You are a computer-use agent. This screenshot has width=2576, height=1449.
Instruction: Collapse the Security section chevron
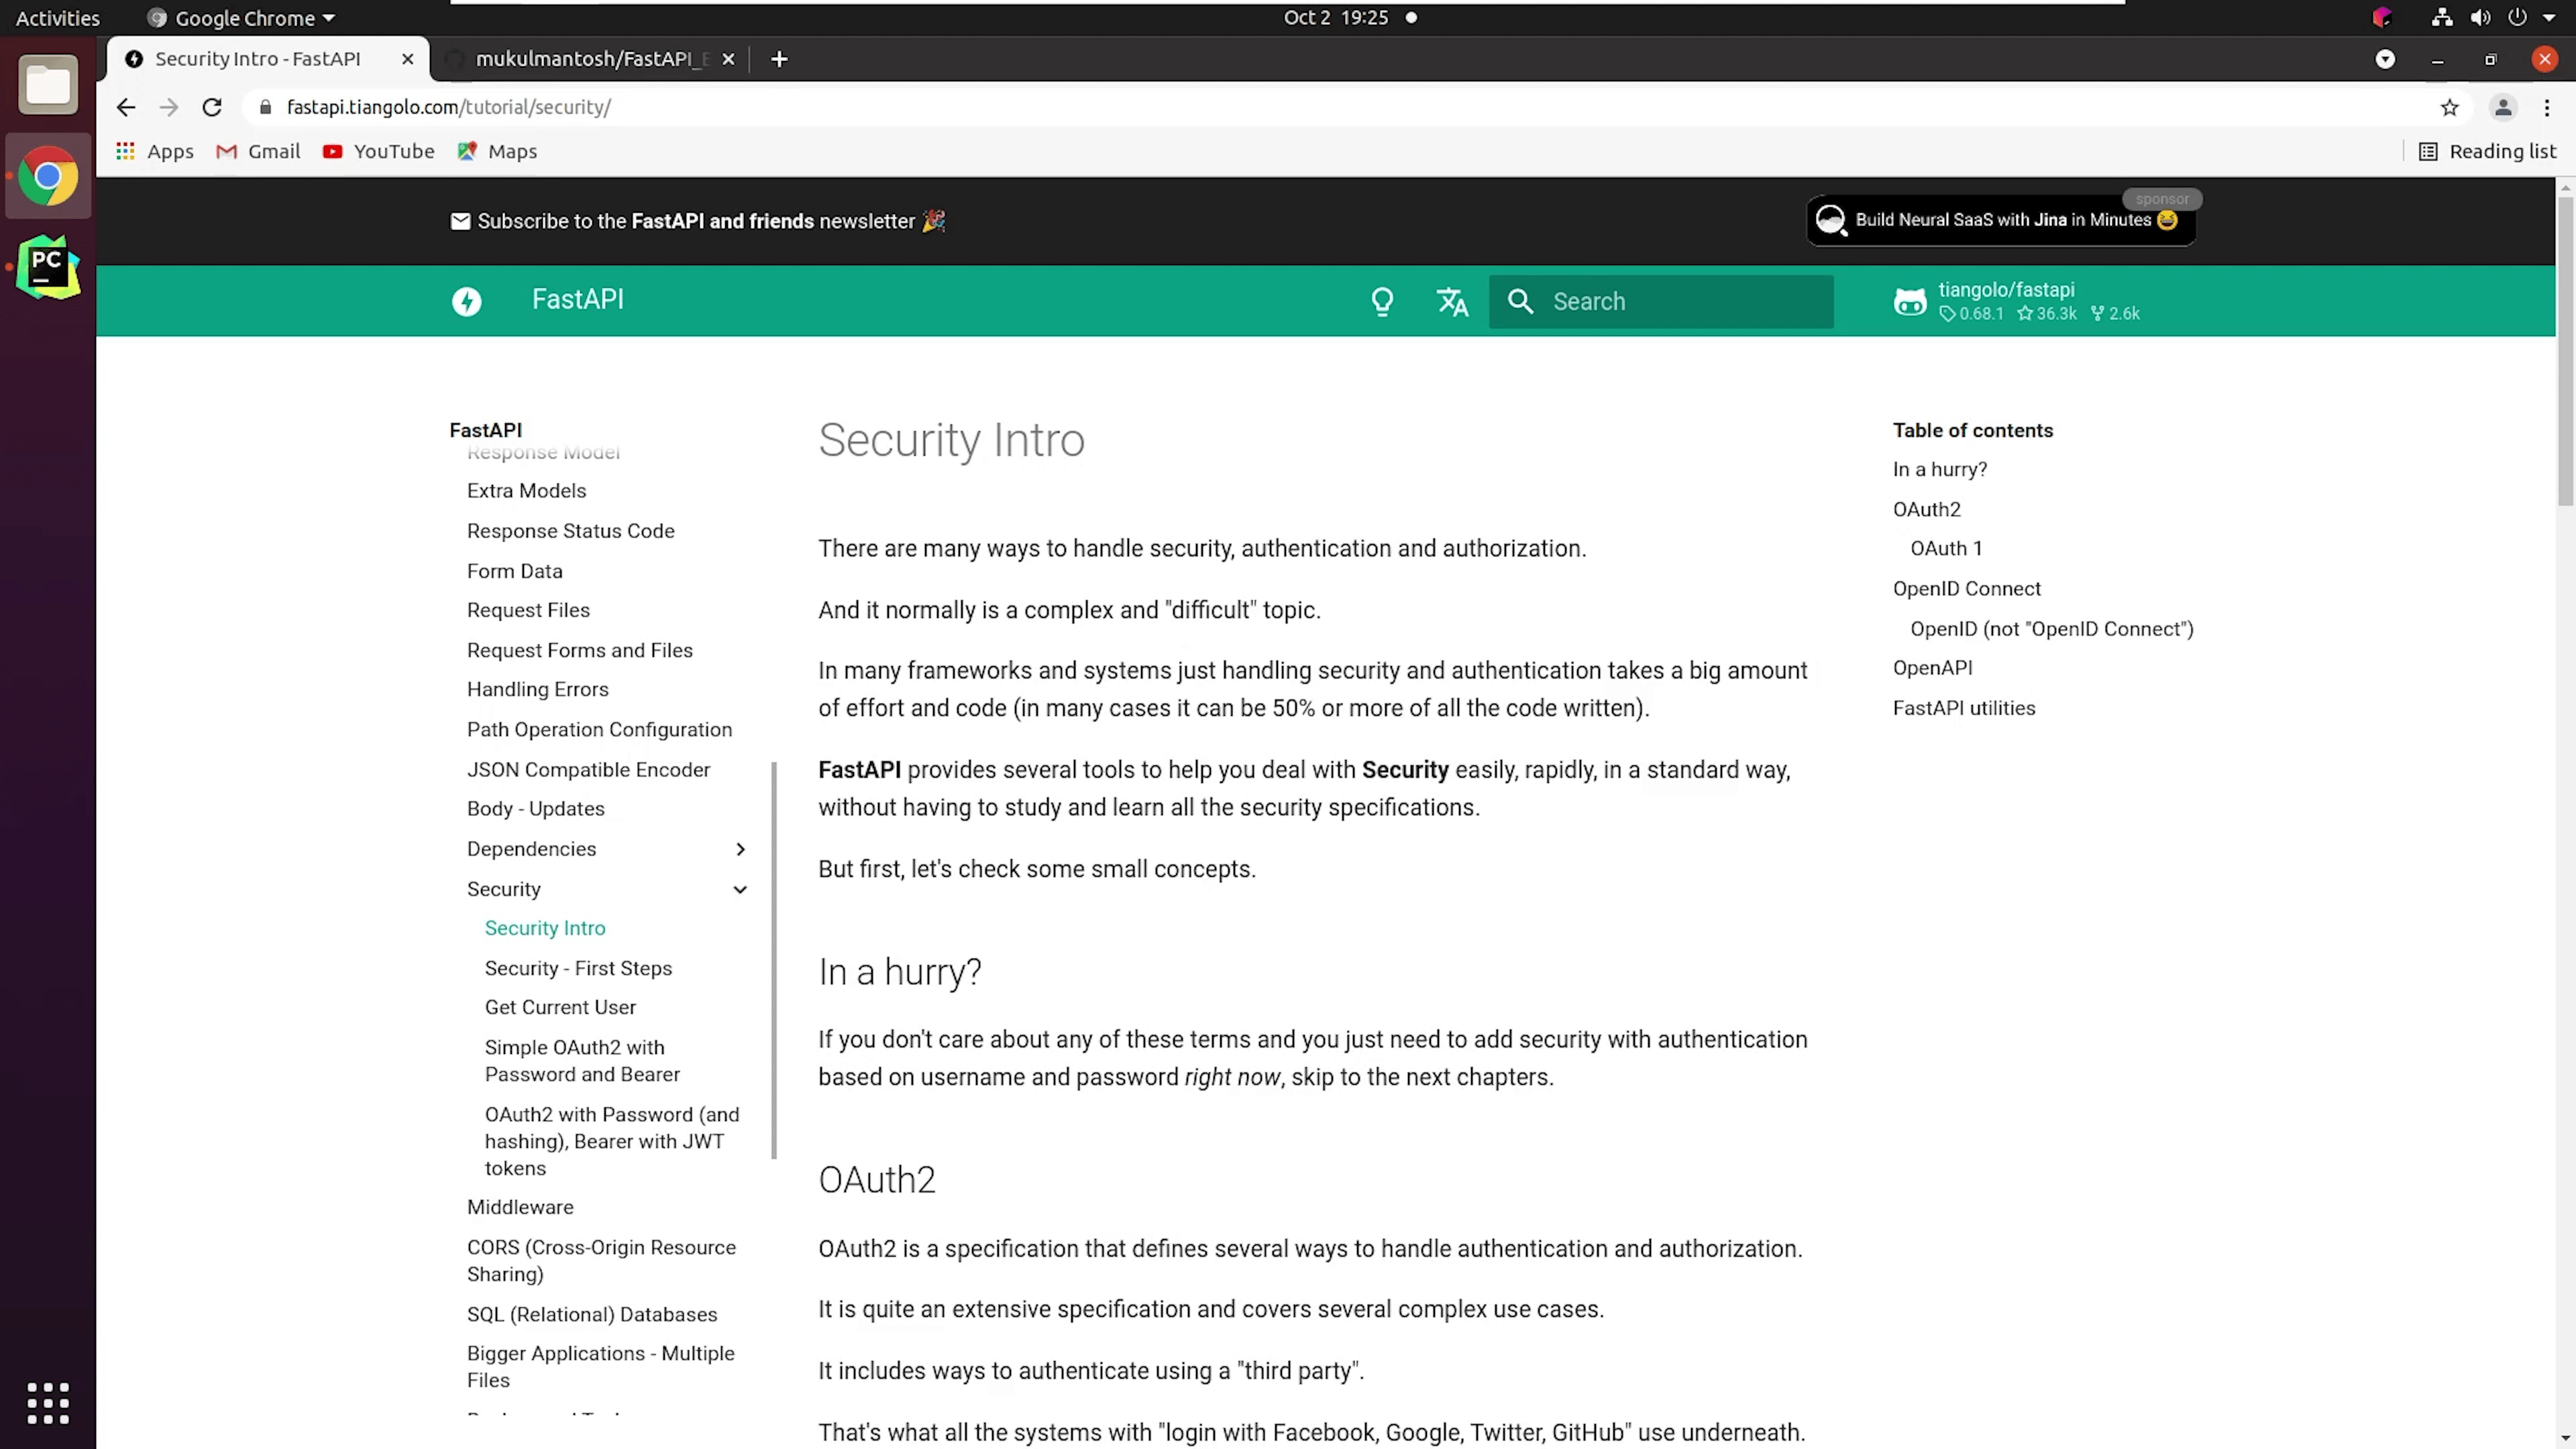point(740,889)
